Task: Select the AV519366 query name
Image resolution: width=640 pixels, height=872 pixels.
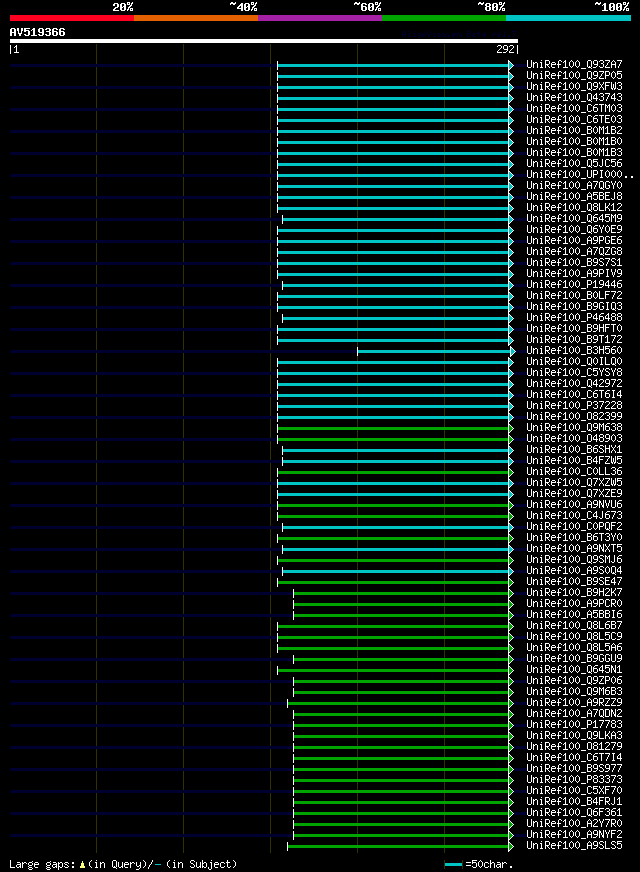Action: (37, 32)
